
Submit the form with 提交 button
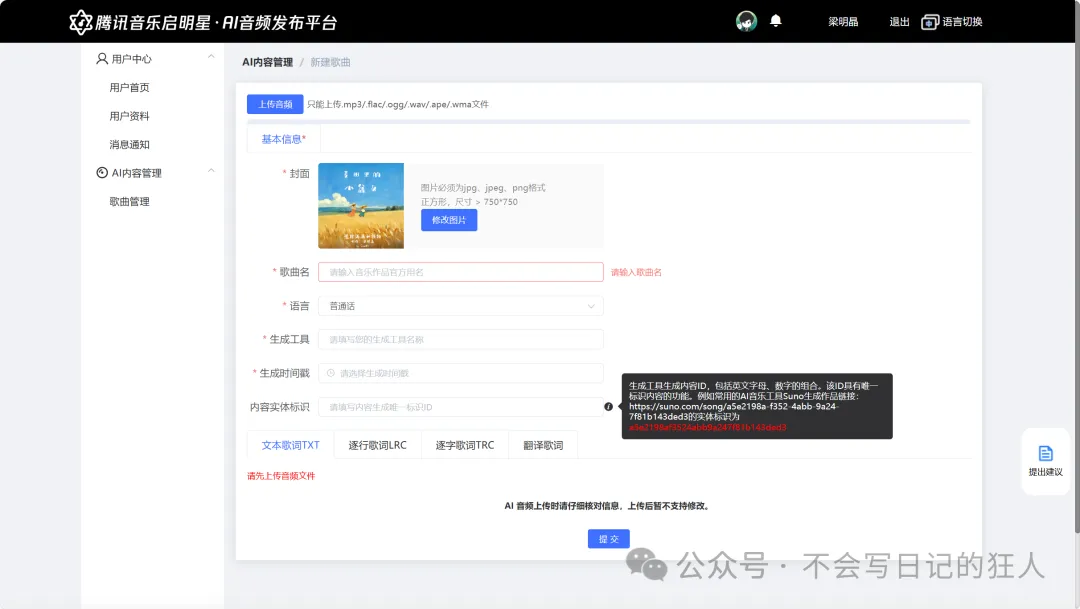click(x=608, y=539)
